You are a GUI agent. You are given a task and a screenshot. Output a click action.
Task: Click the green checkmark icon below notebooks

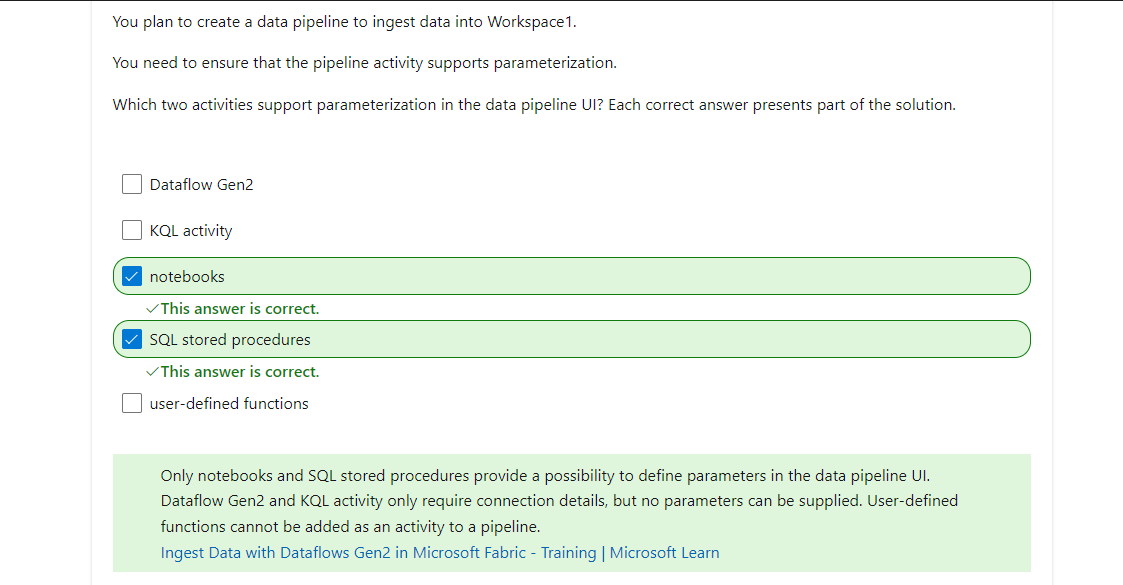(x=152, y=309)
